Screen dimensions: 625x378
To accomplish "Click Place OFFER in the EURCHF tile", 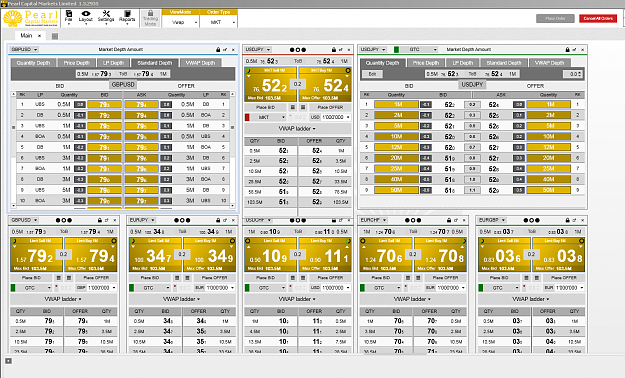I will (445, 278).
